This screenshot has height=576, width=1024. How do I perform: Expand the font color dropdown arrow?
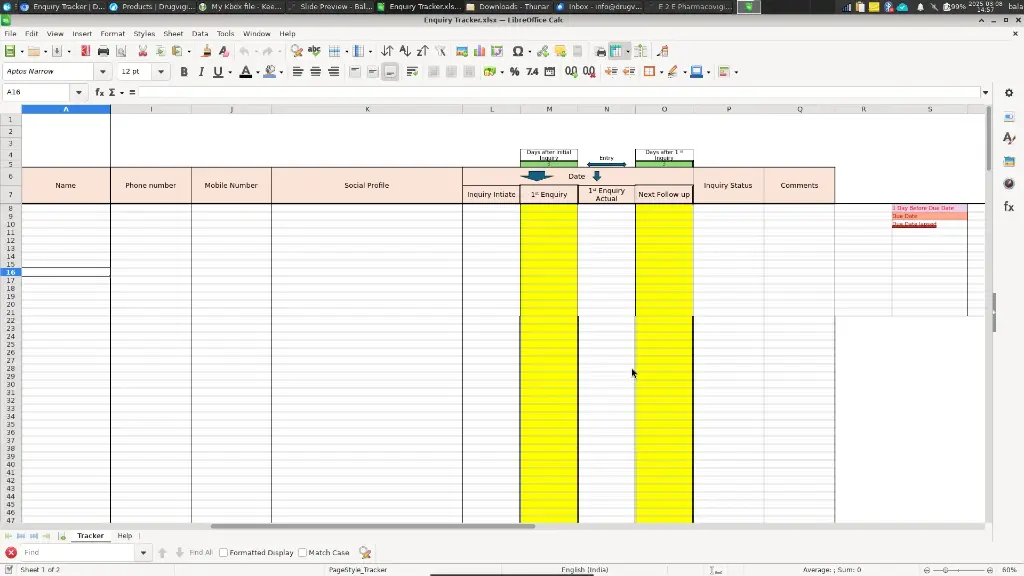coord(257,71)
